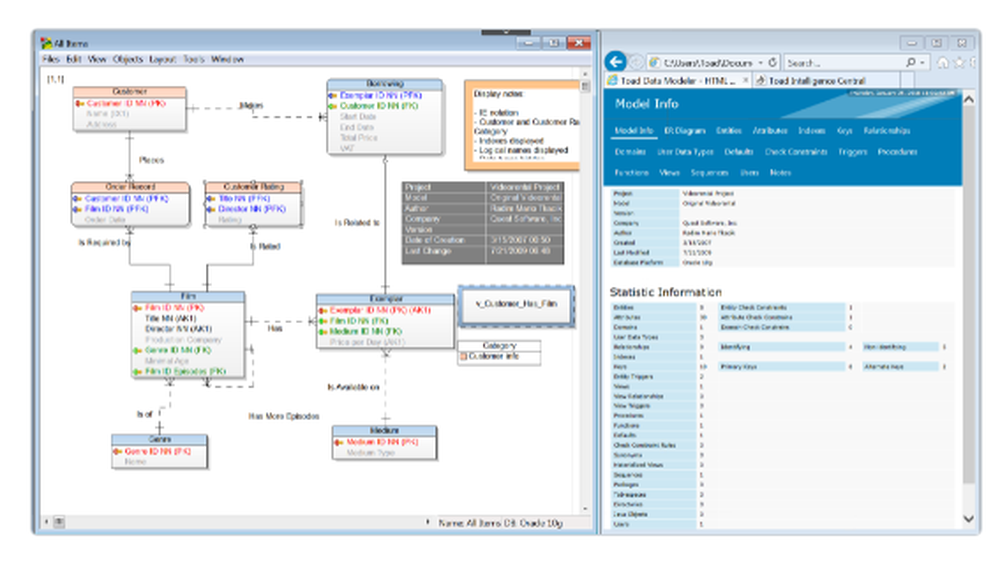
Task: Click the Favorites star icon
Action: click(959, 63)
